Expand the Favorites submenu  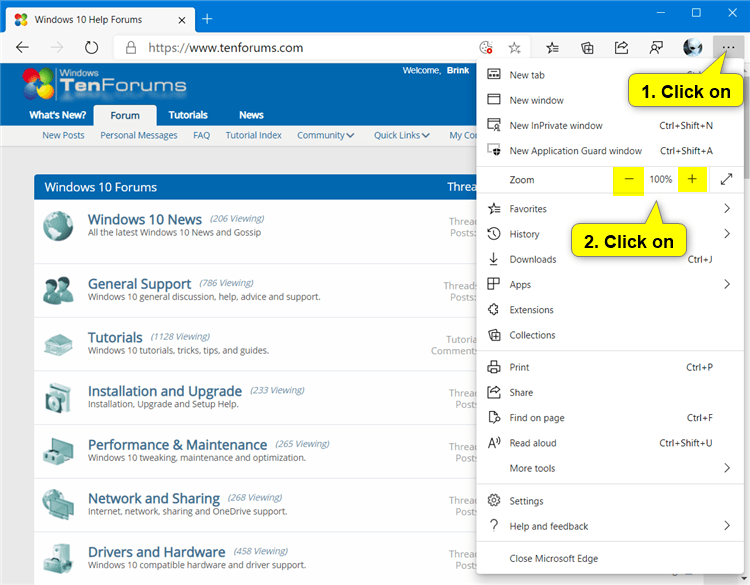tap(610, 209)
